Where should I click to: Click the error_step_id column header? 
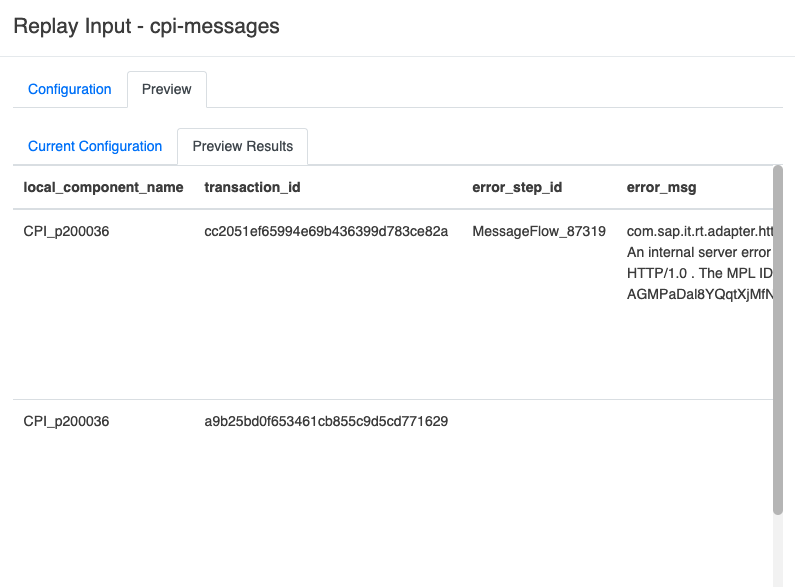pyautogui.click(x=518, y=187)
